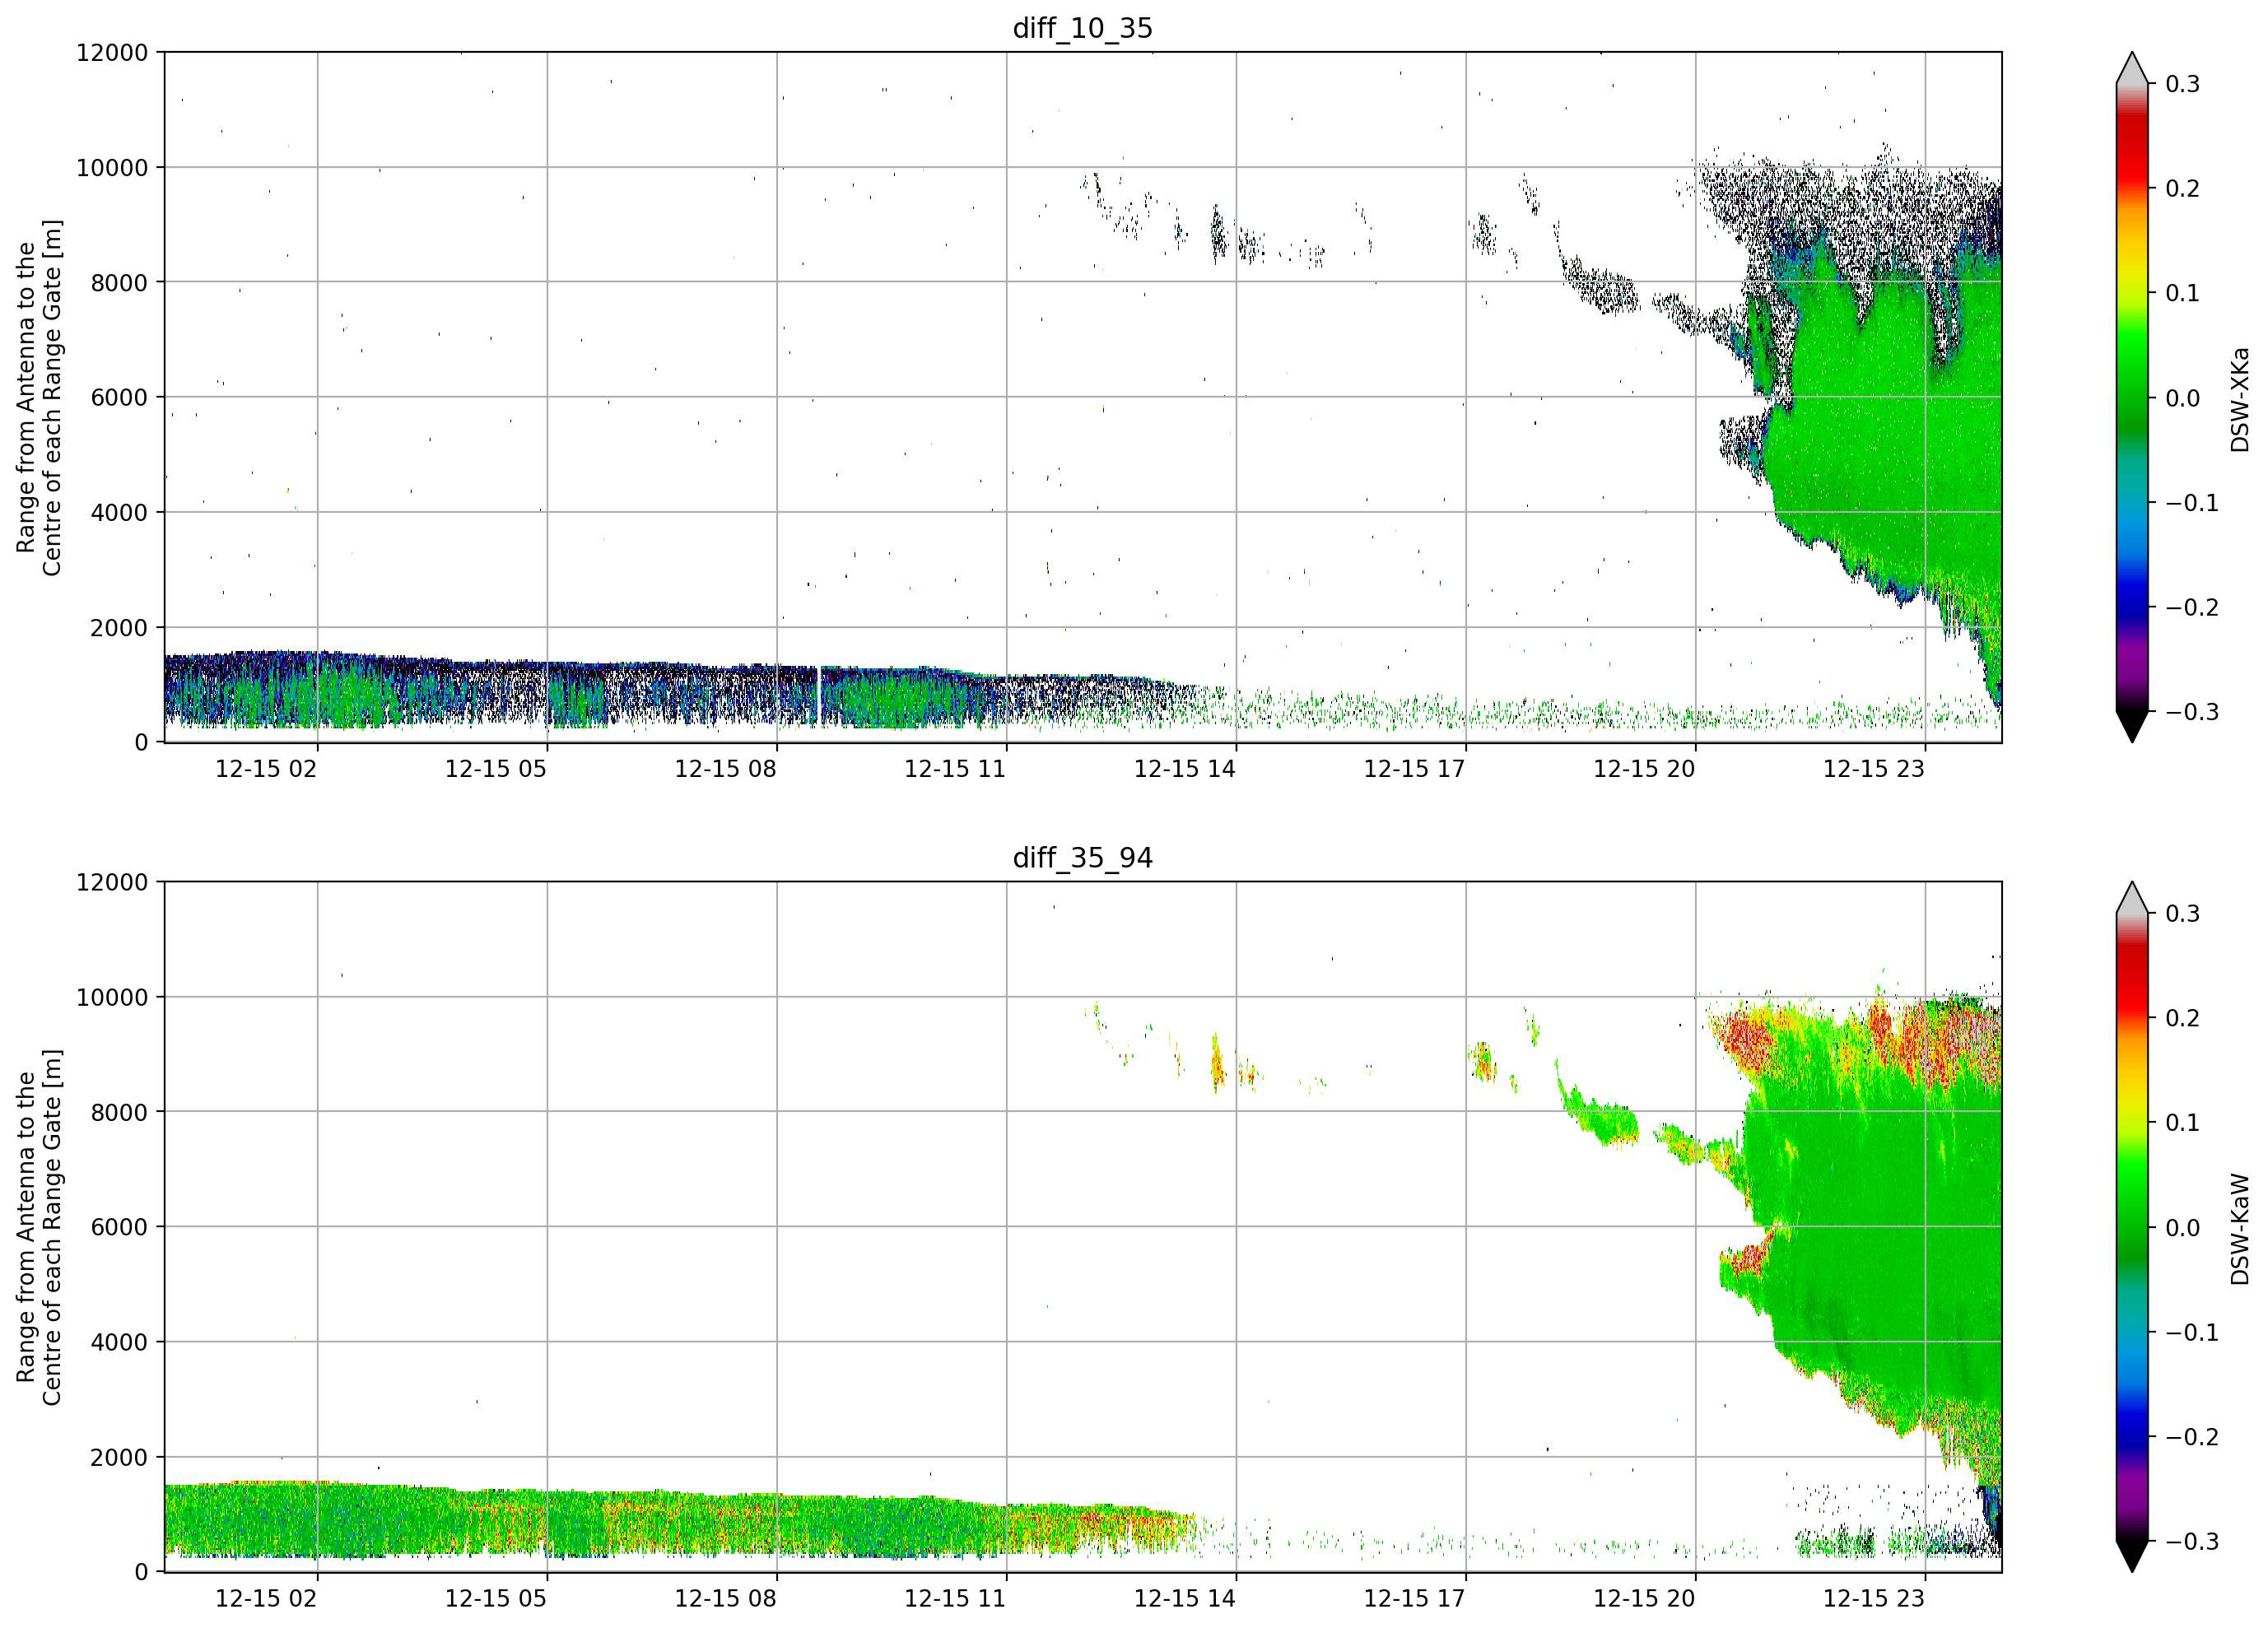Click the '8000' y-tick of the diff_10_35 plot
The width and height of the screenshot is (2268, 1628).
coord(119,283)
